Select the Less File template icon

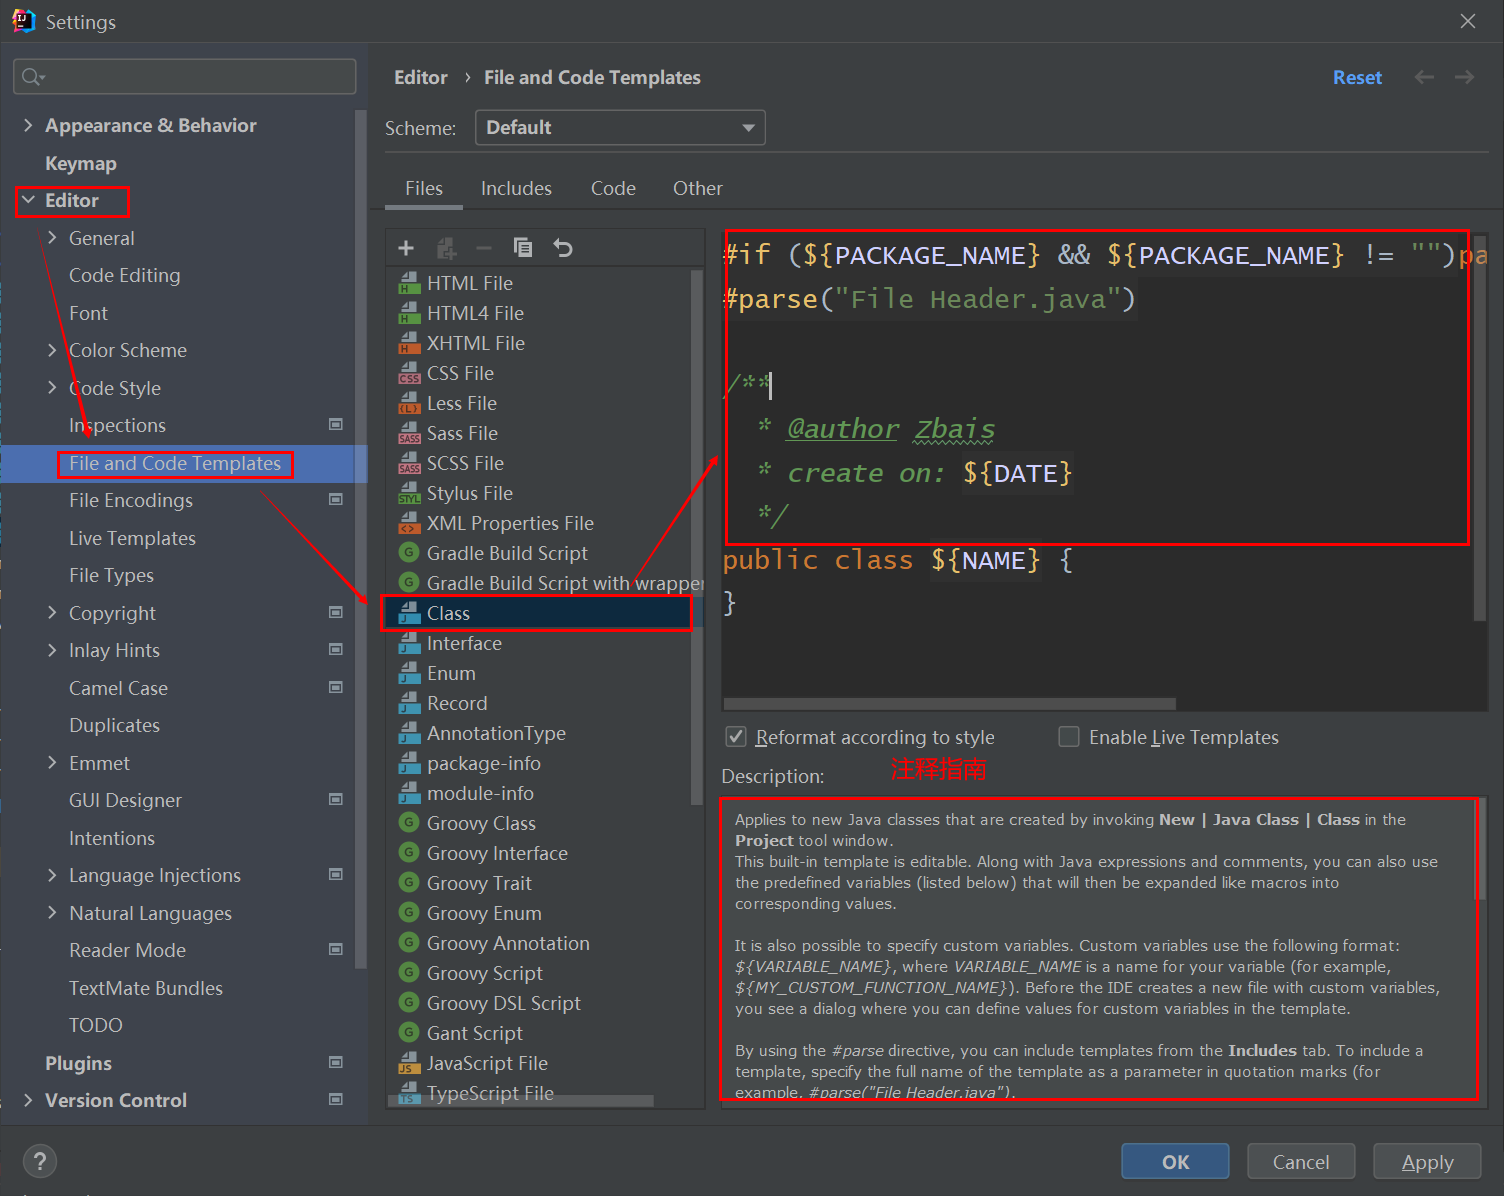pos(409,403)
